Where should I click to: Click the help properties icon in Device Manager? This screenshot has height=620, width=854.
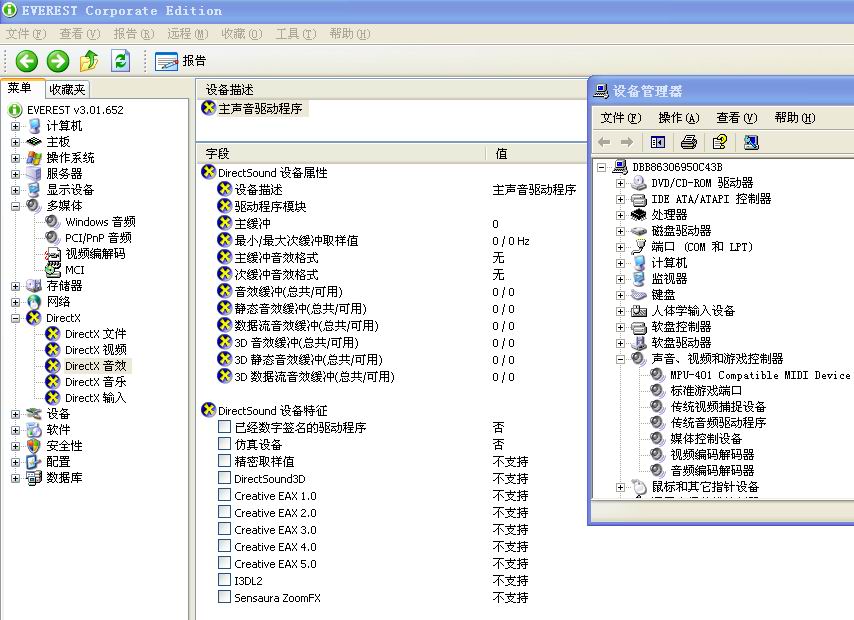point(719,143)
